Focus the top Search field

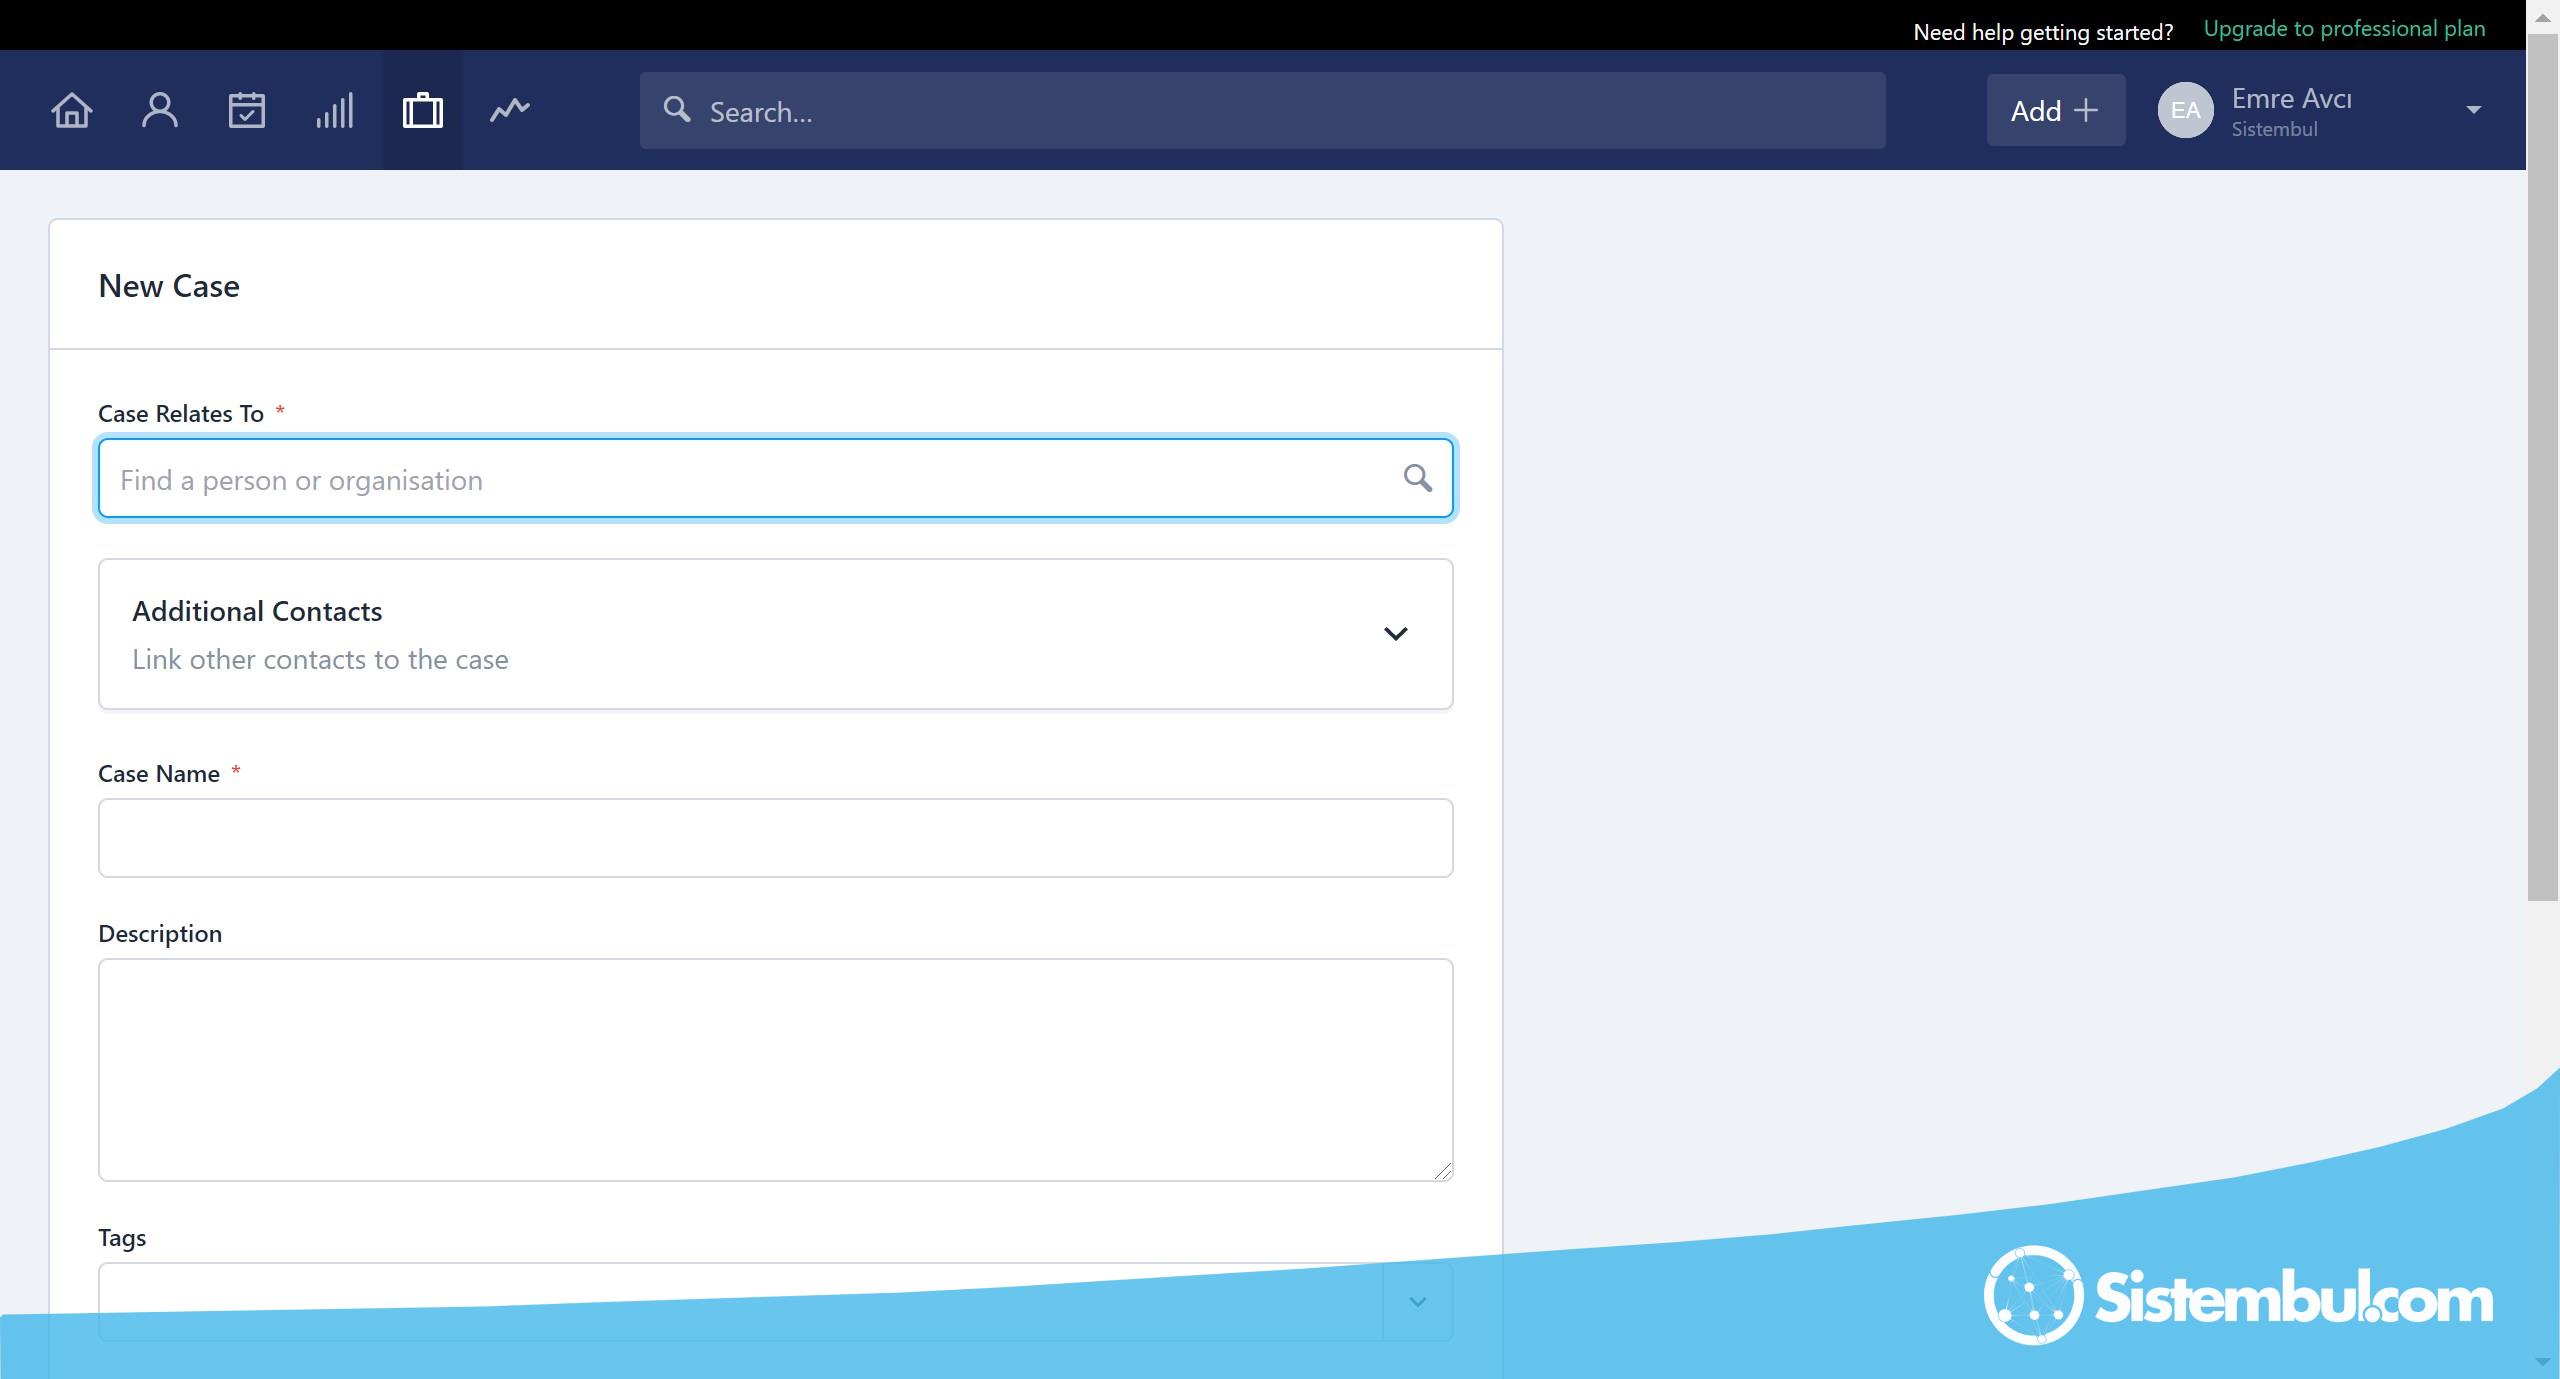[x=1262, y=110]
